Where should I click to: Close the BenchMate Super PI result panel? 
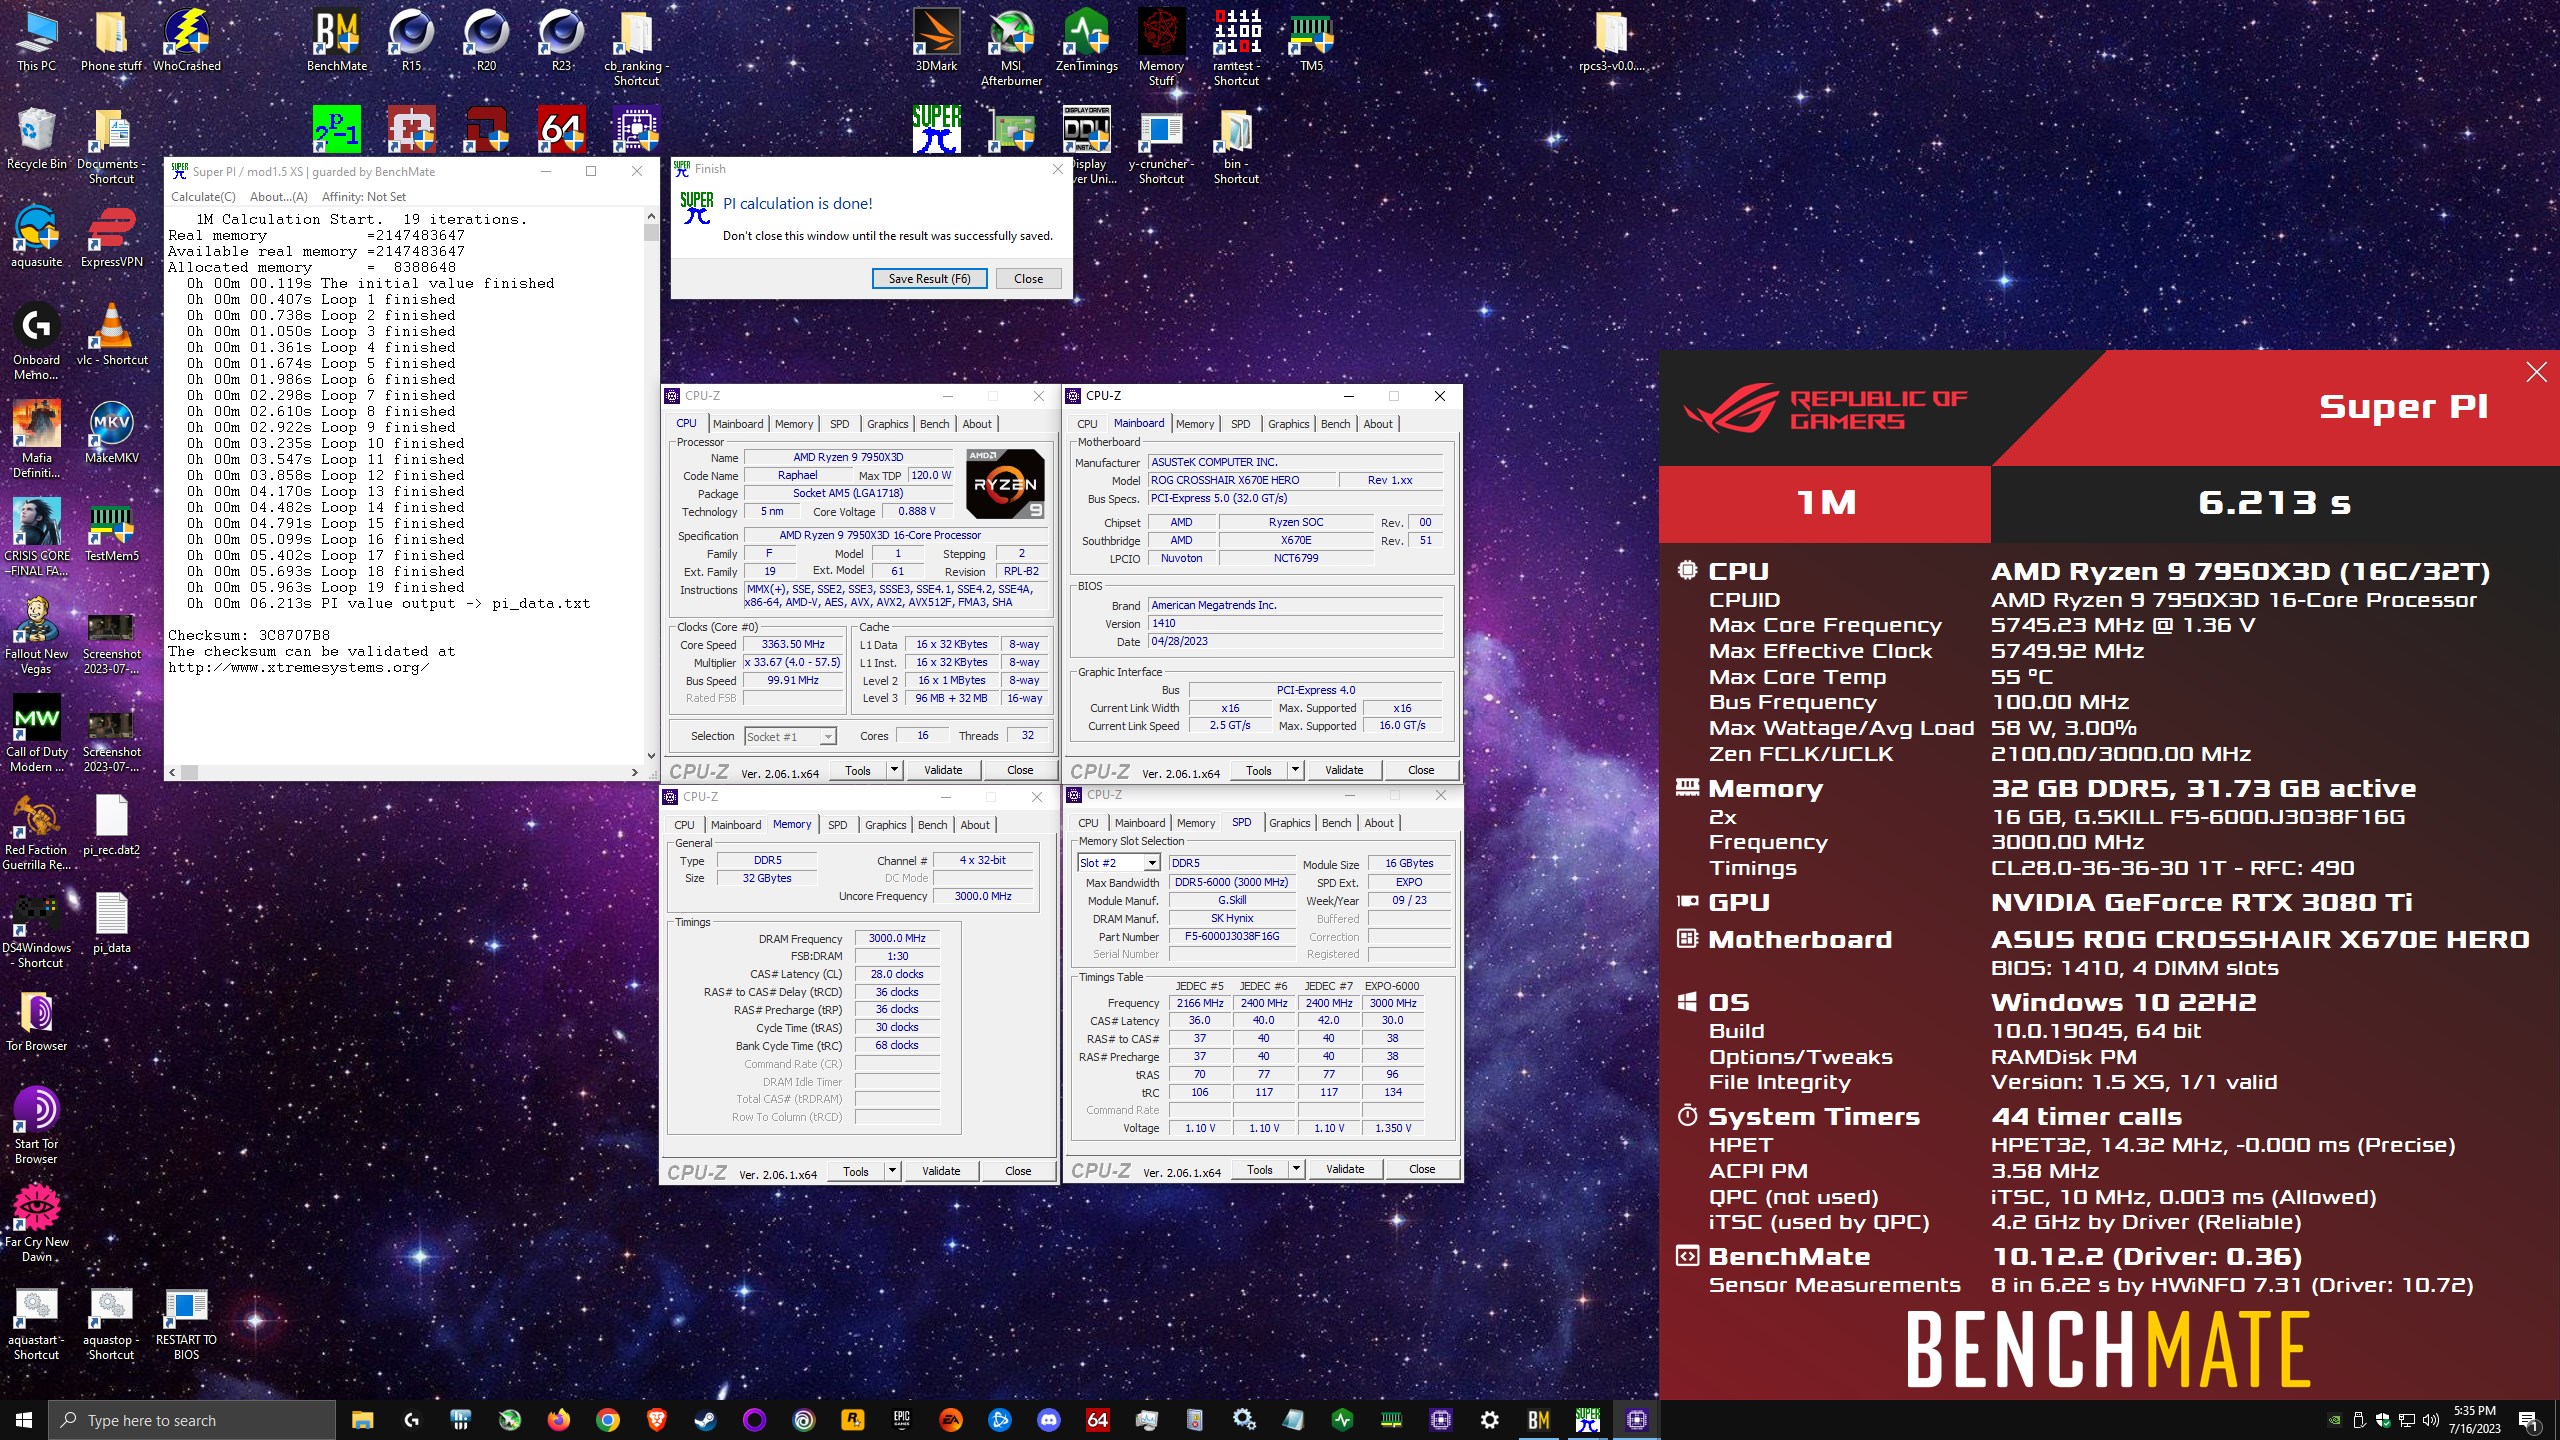pyautogui.click(x=2537, y=372)
